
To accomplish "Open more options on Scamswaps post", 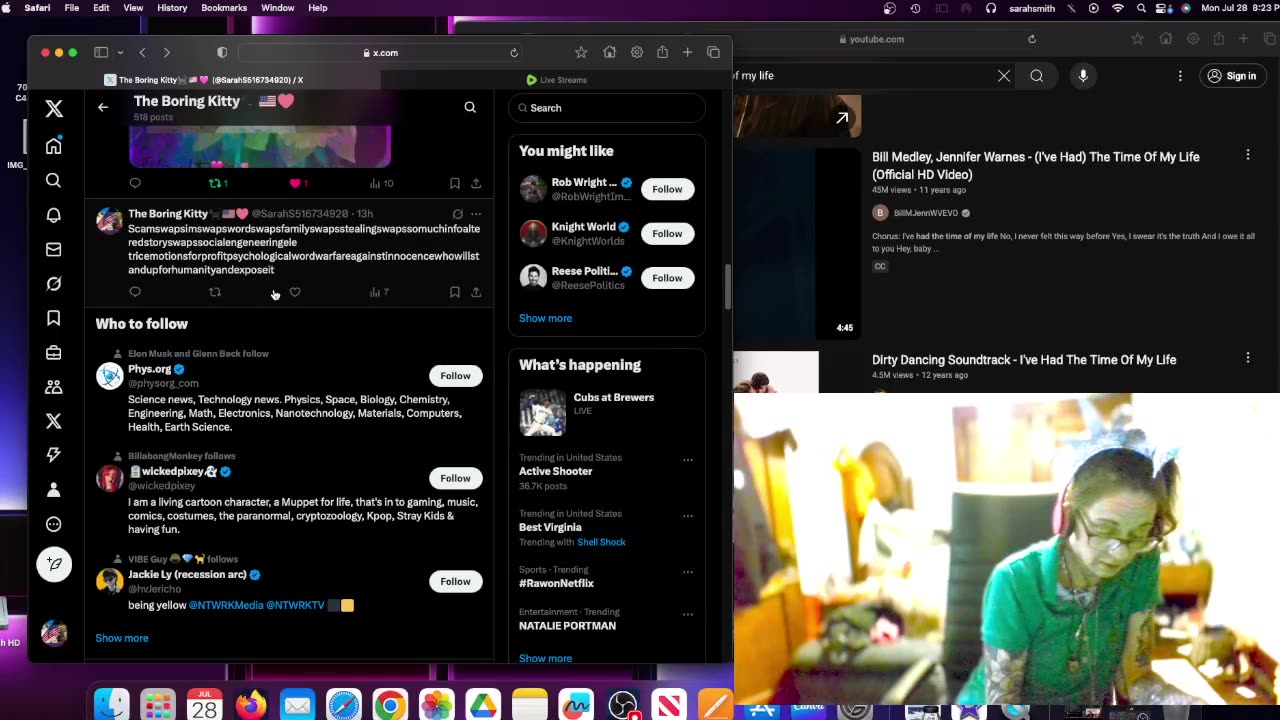I will (x=476, y=214).
